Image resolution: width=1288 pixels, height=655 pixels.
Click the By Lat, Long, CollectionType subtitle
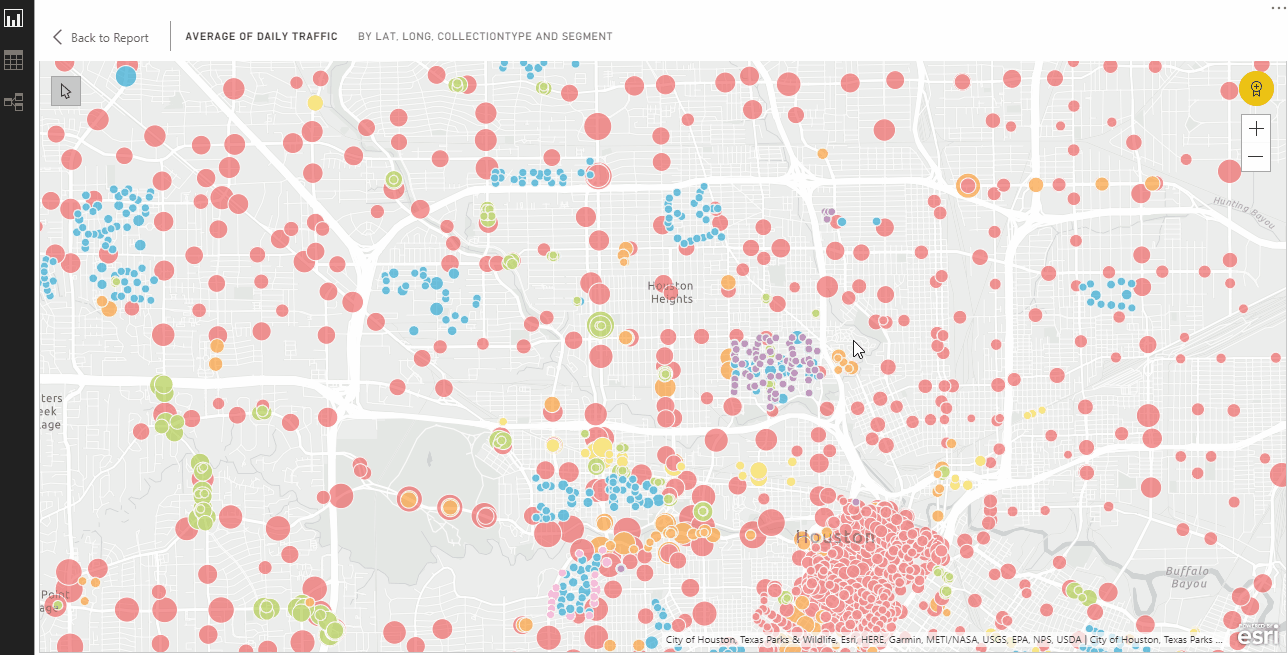485,37
